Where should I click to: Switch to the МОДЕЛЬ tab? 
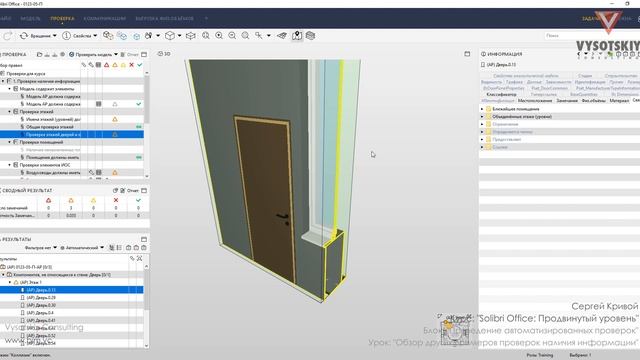coord(30,18)
